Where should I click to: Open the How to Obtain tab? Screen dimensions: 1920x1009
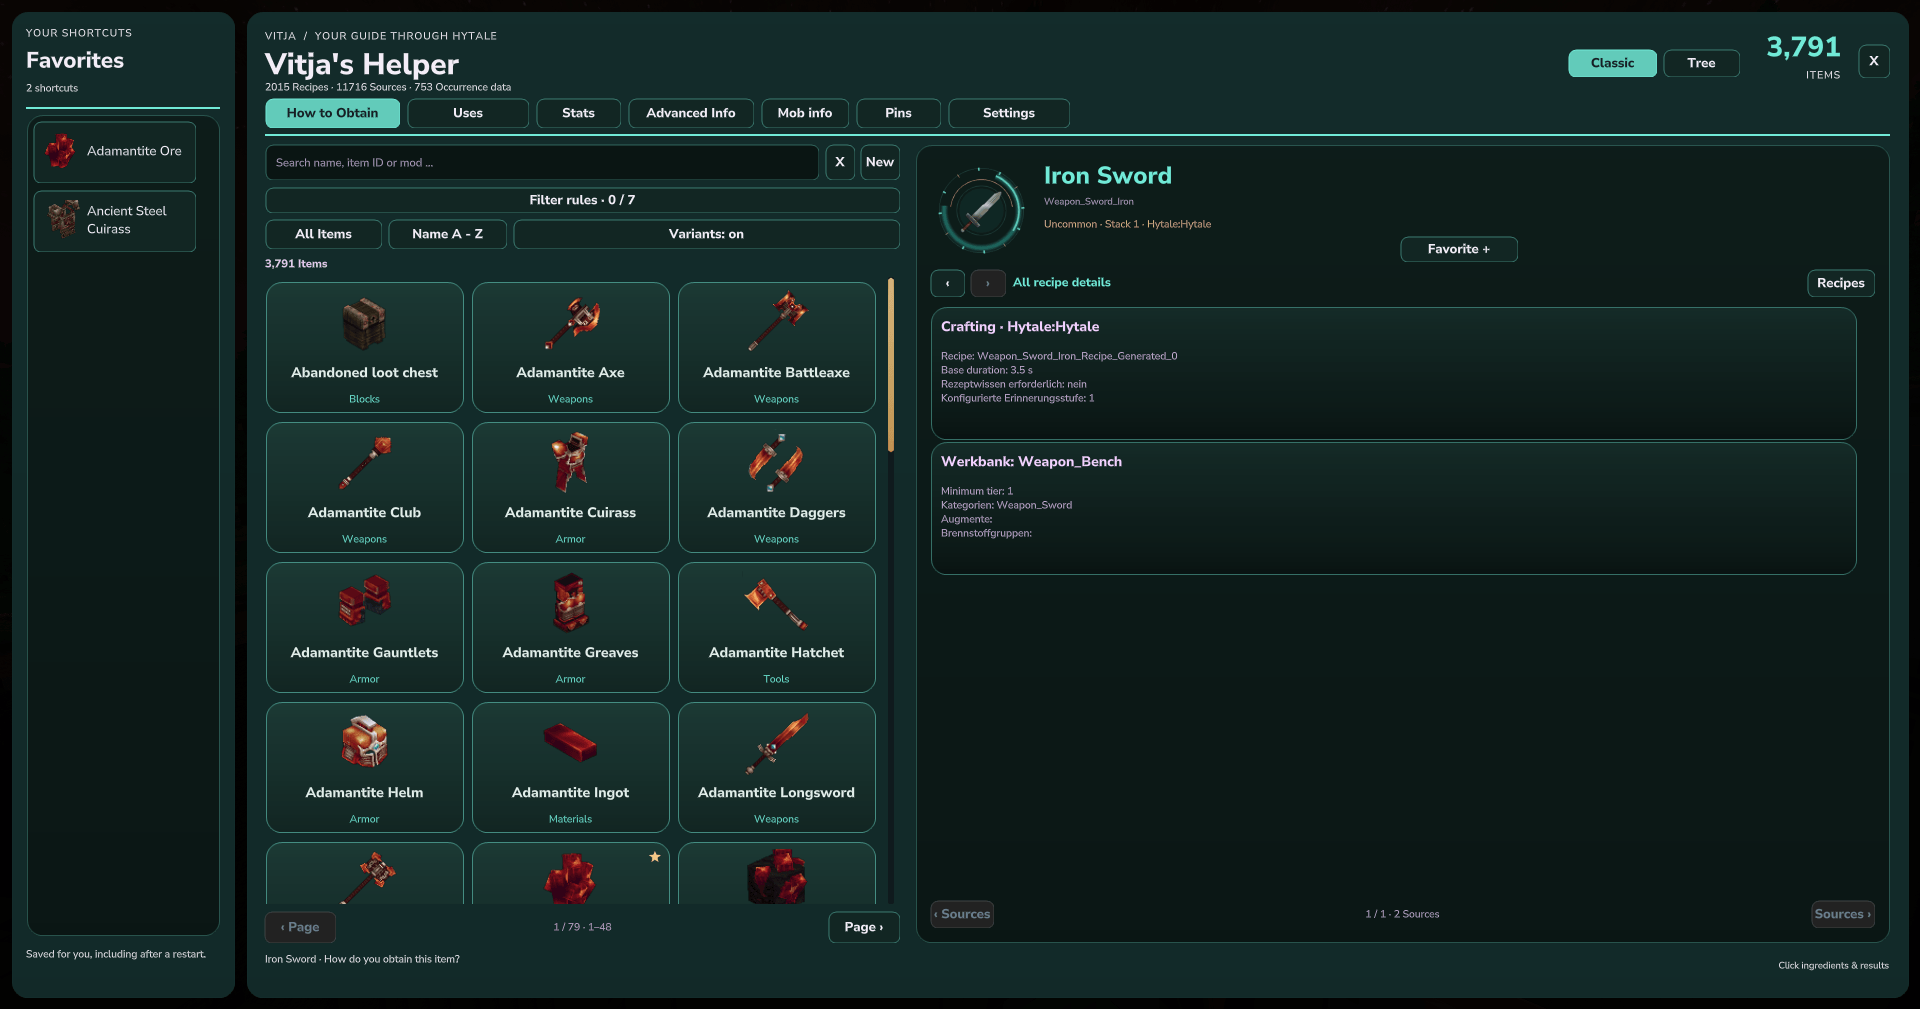tap(332, 113)
